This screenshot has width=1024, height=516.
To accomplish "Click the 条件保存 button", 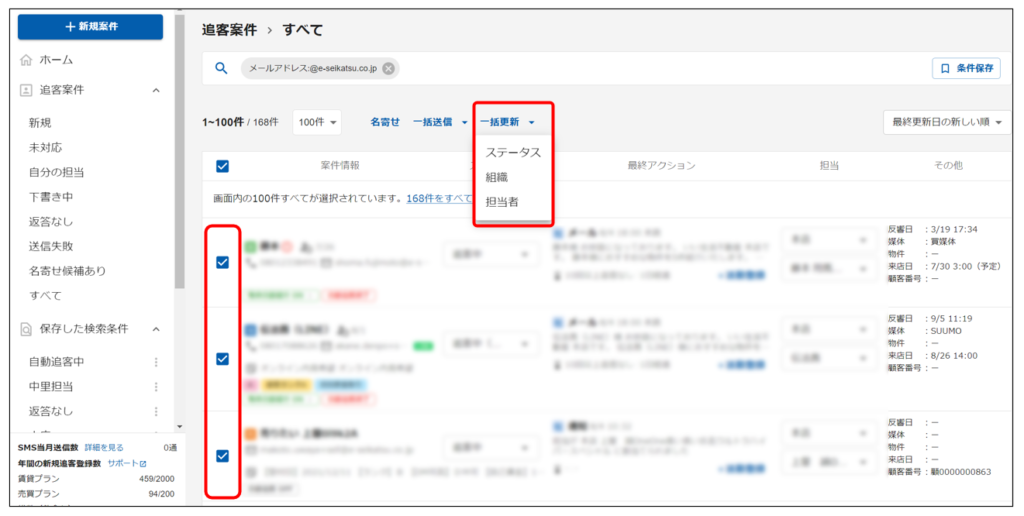I will click(966, 68).
